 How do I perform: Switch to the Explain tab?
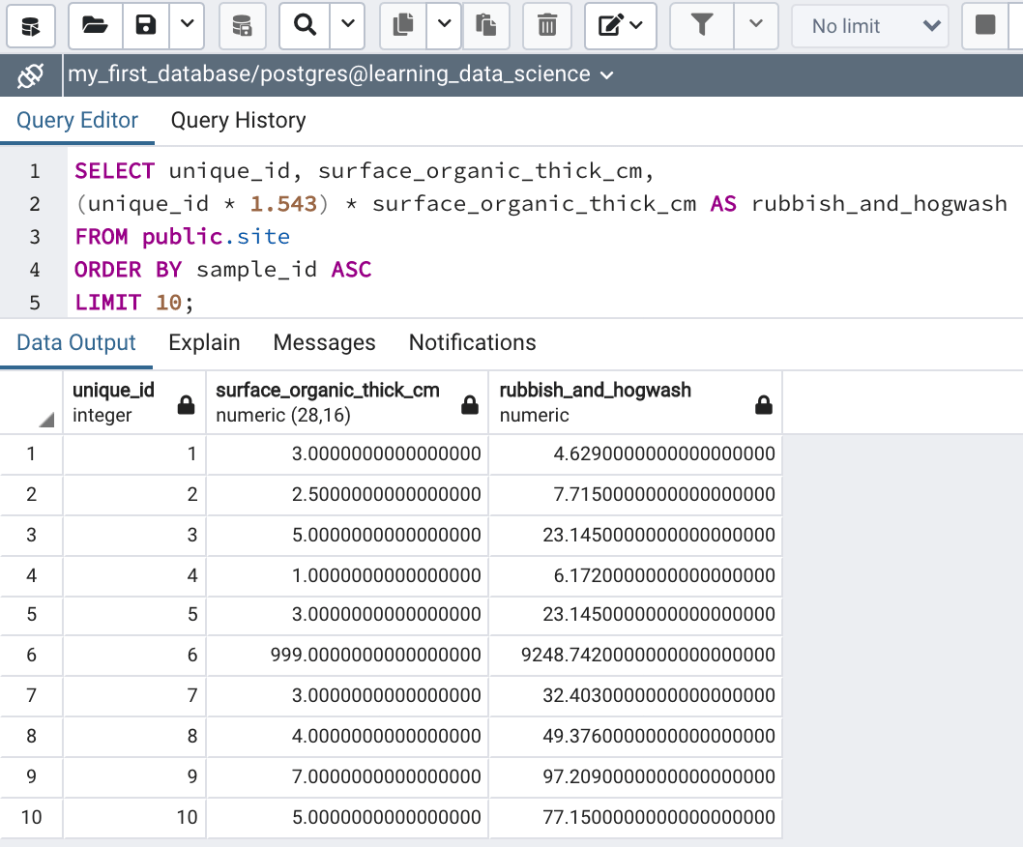(x=204, y=343)
